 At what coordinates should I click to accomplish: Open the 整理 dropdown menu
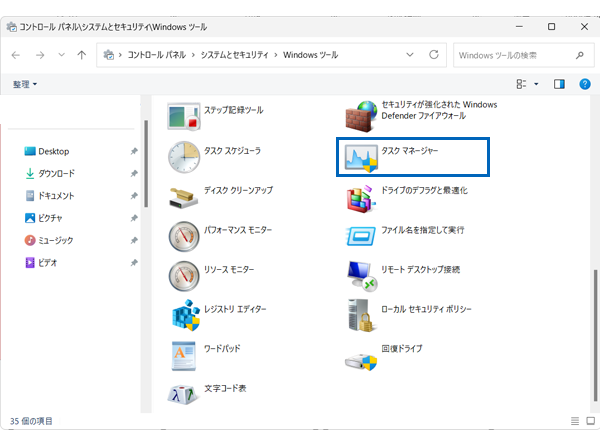click(x=25, y=84)
